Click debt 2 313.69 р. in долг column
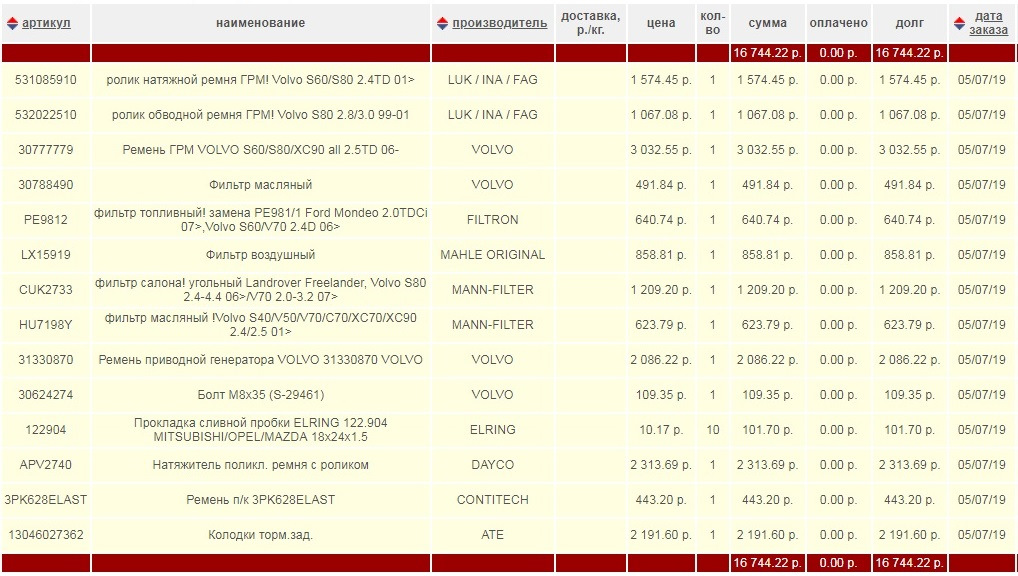This screenshot has height=576, width=1018. 910,466
